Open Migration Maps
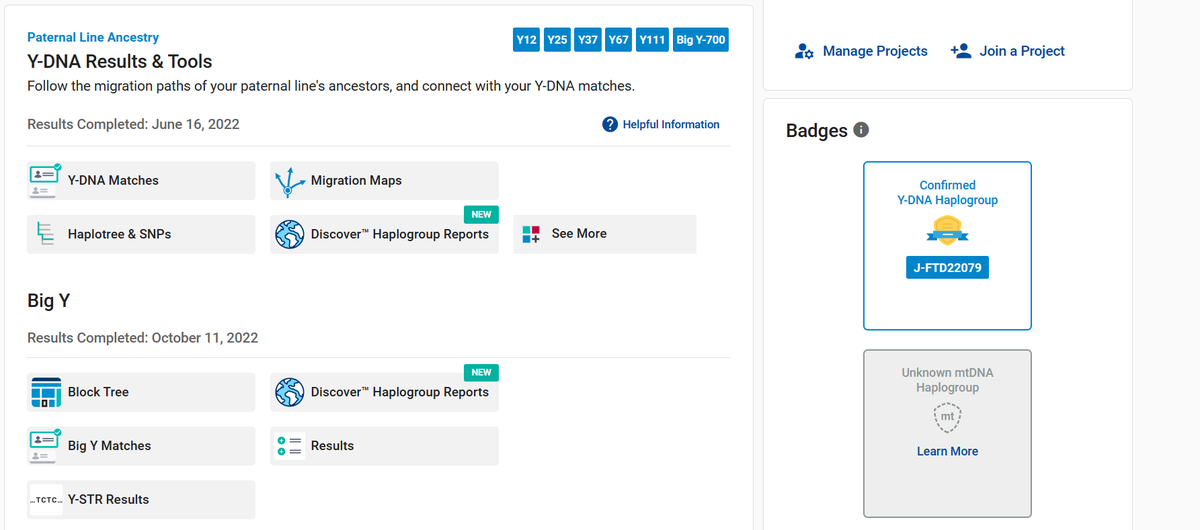Screen dimensions: 1200x530 pos(384,180)
